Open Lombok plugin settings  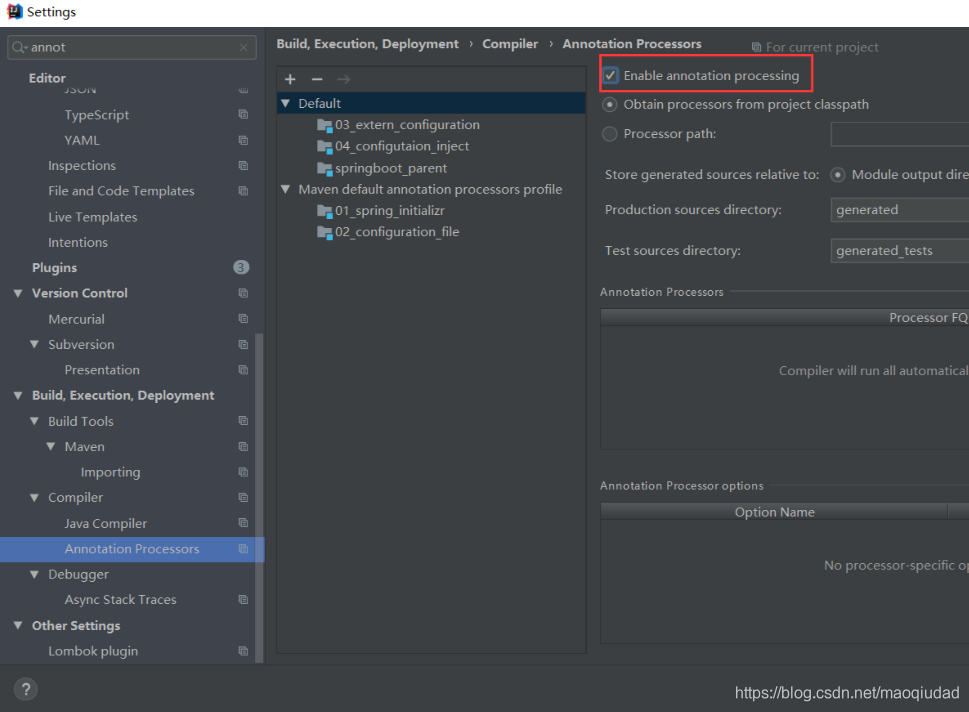click(x=93, y=651)
